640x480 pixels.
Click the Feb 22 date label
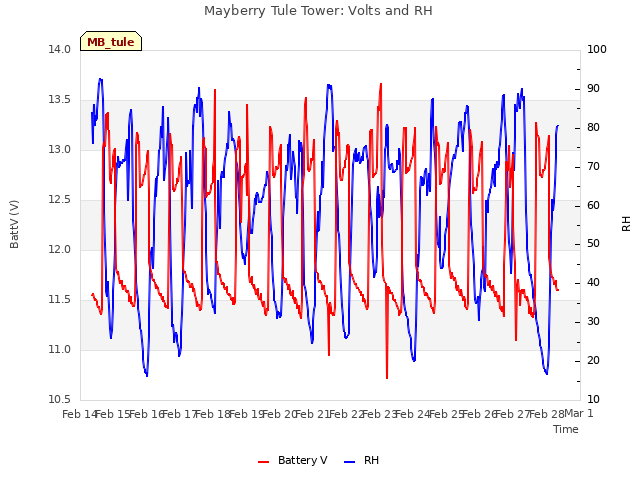tap(346, 414)
